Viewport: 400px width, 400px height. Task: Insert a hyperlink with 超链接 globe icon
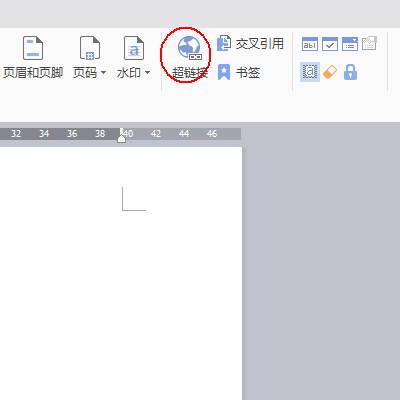(x=189, y=48)
